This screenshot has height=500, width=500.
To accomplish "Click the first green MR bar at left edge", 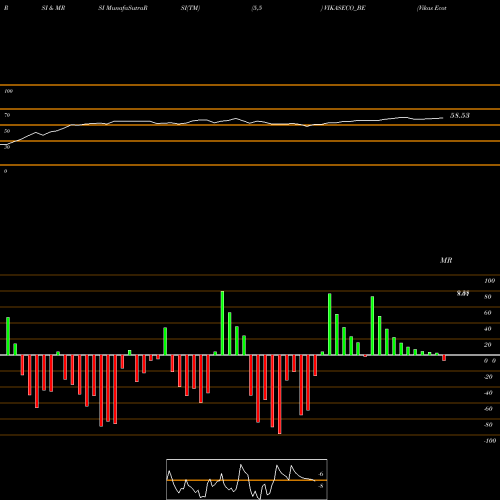I will point(8,336).
